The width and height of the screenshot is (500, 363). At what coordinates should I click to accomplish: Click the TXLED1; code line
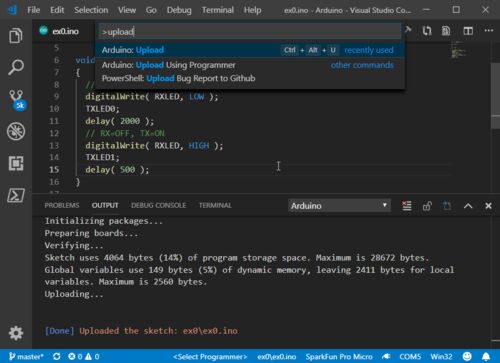tap(102, 157)
